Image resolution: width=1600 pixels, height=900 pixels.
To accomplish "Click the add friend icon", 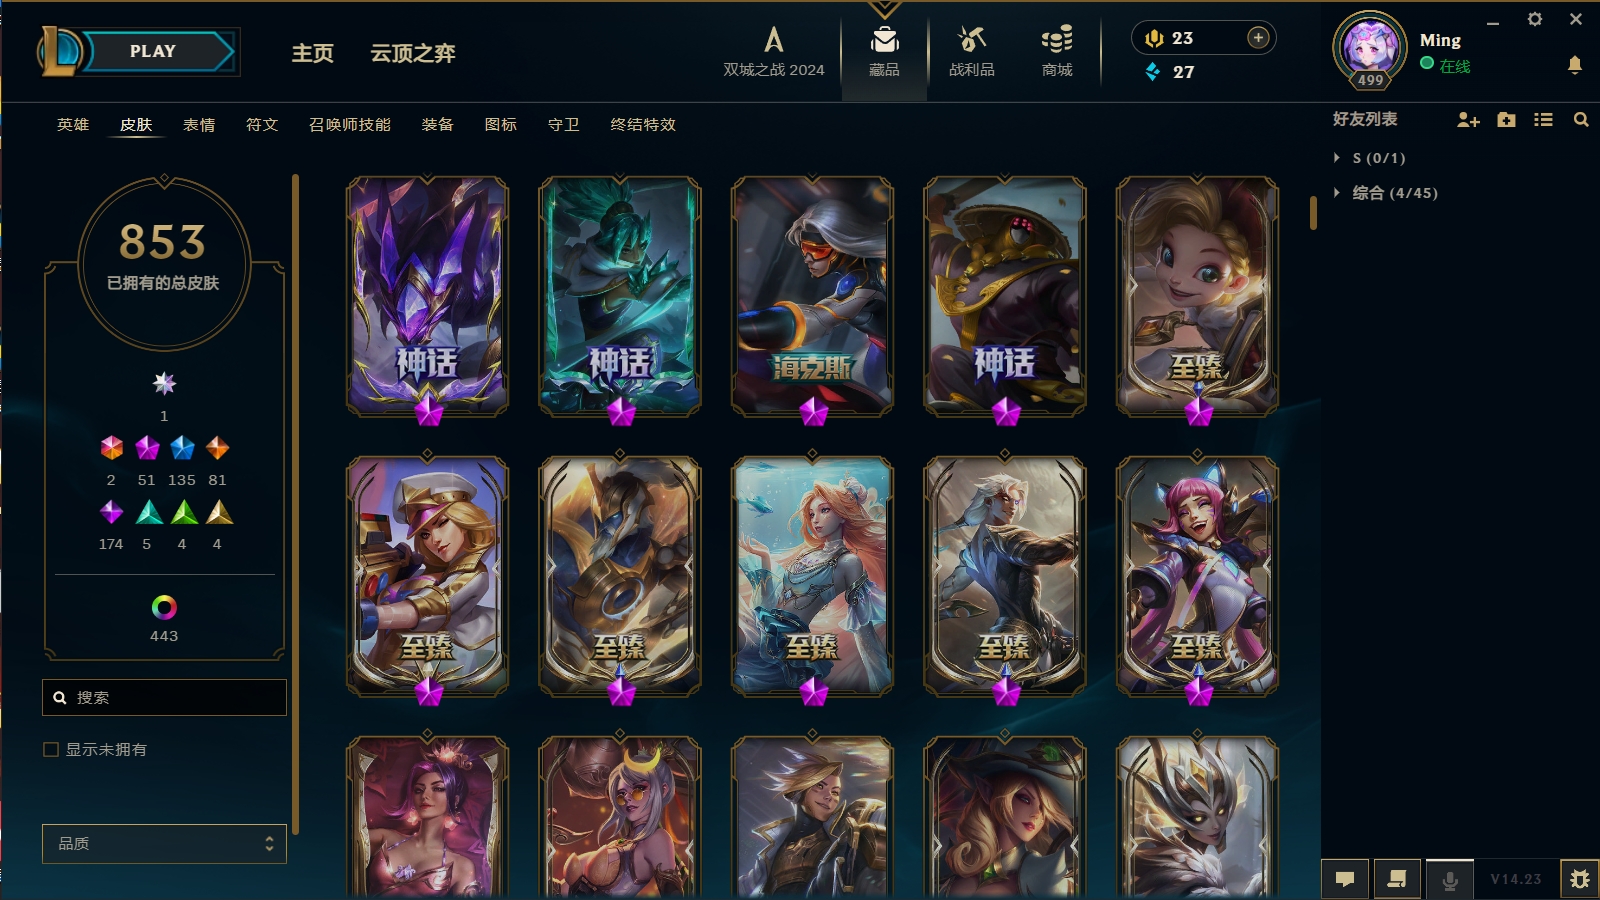I will pyautogui.click(x=1468, y=120).
